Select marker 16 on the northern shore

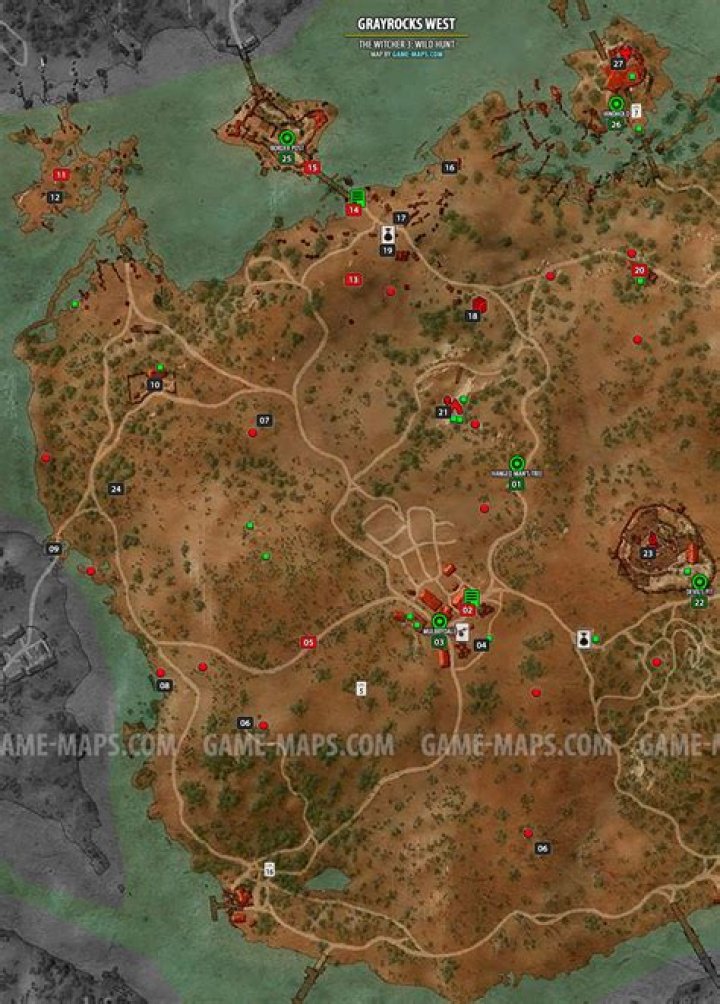[450, 167]
